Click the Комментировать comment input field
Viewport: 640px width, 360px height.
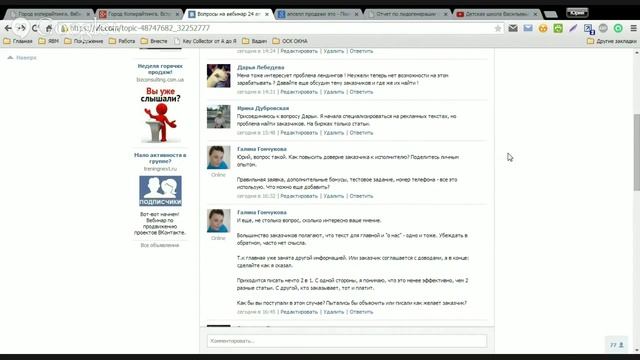pos(347,341)
